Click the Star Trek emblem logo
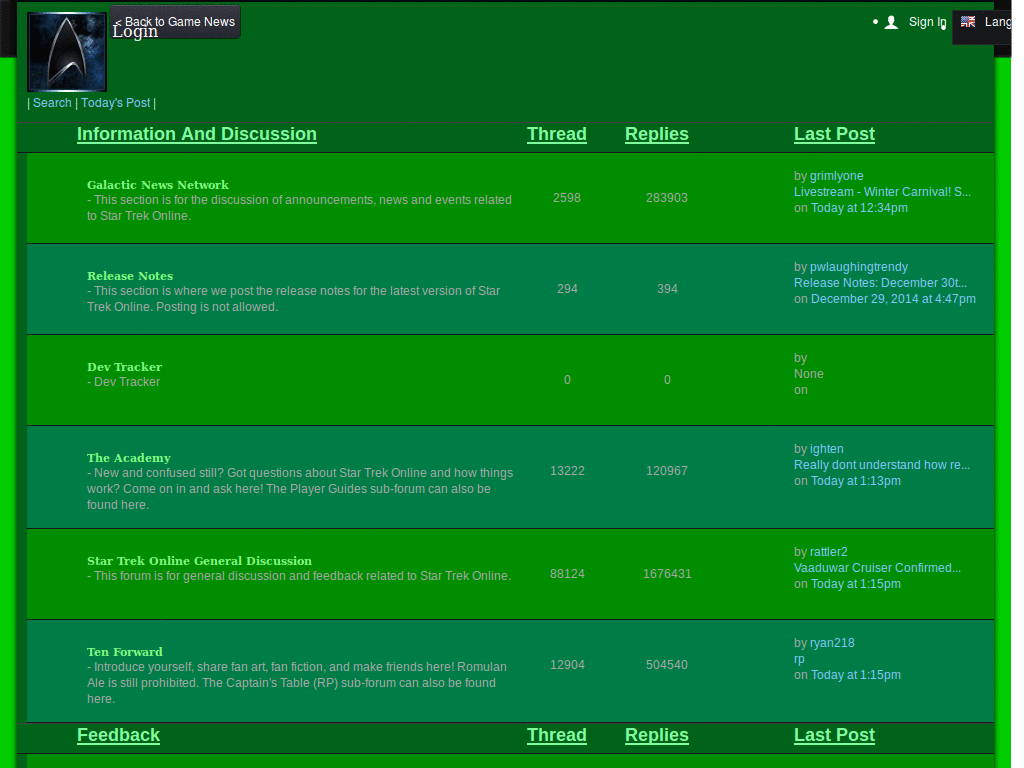 coord(67,52)
